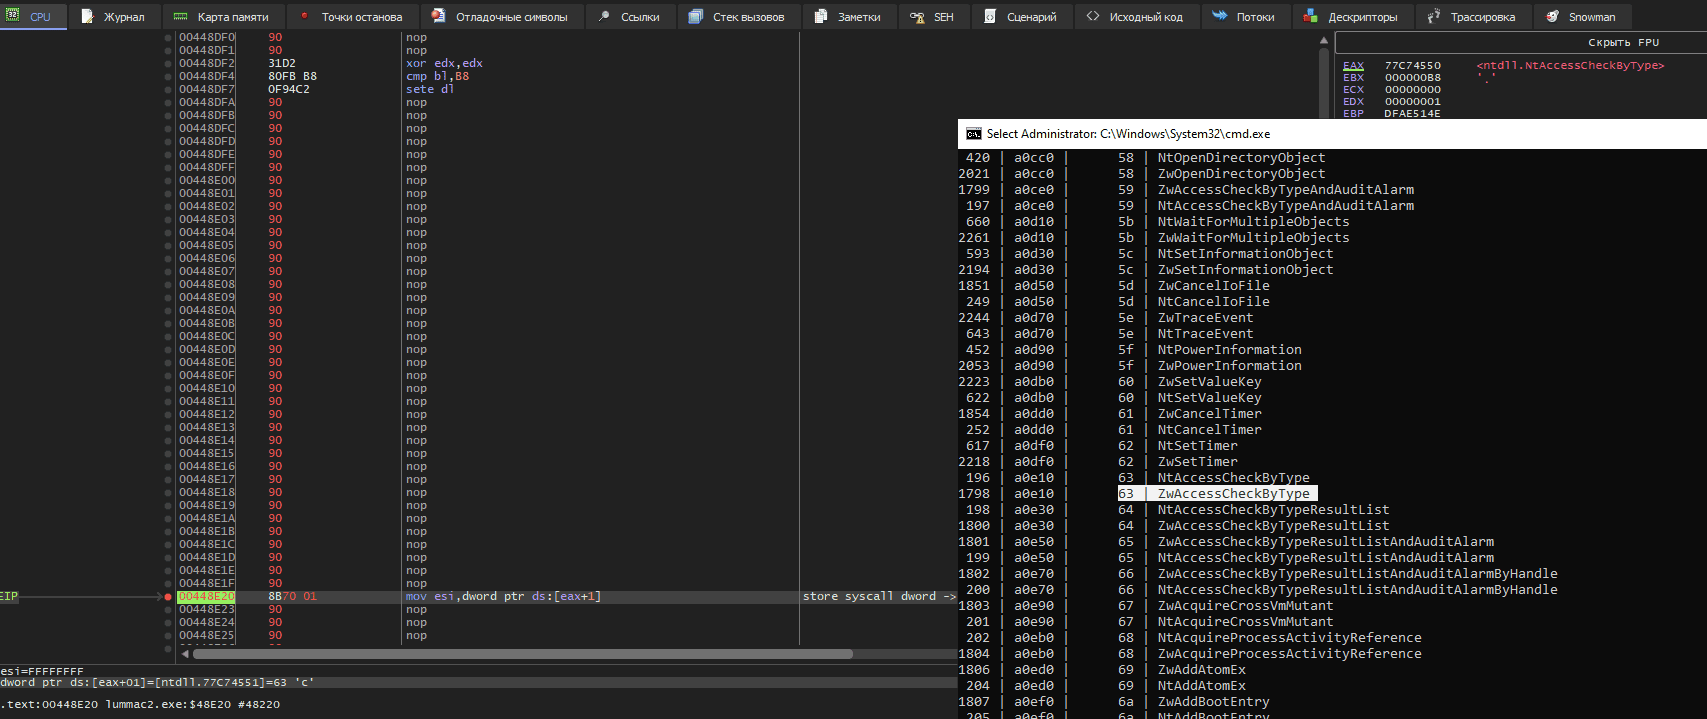Select the EDX value 00000001
Screen dimensions: 1707x719
(x=1413, y=101)
